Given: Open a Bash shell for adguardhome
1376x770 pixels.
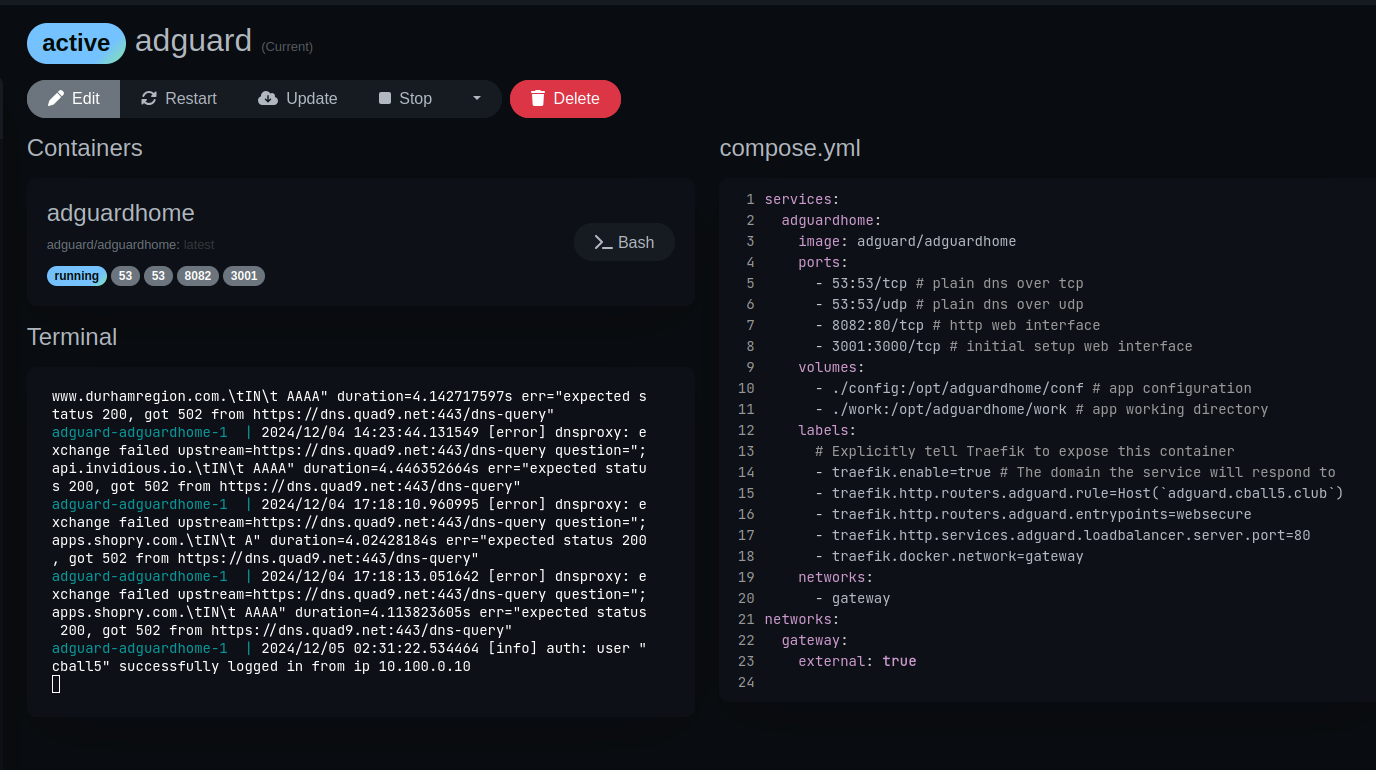Looking at the screenshot, I should click(x=624, y=242).
